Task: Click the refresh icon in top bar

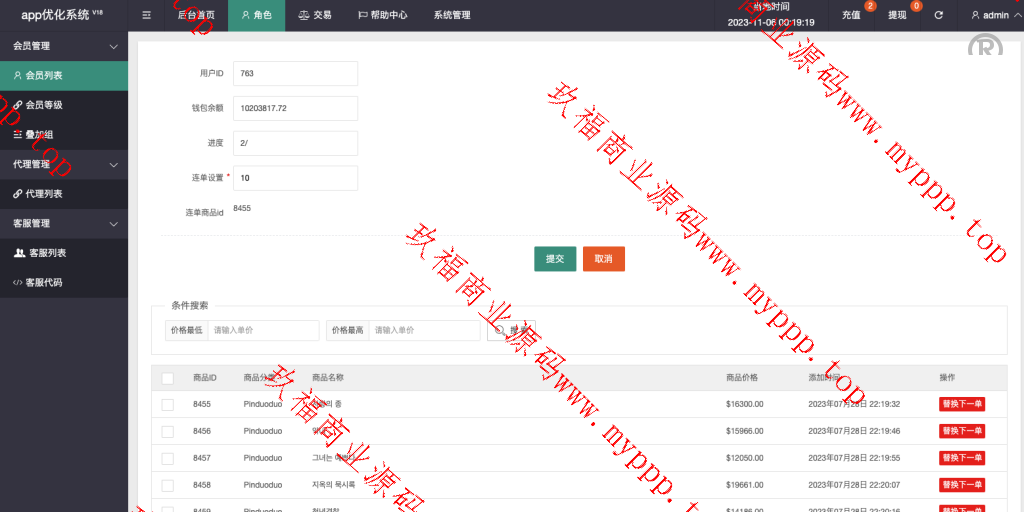Action: 938,15
